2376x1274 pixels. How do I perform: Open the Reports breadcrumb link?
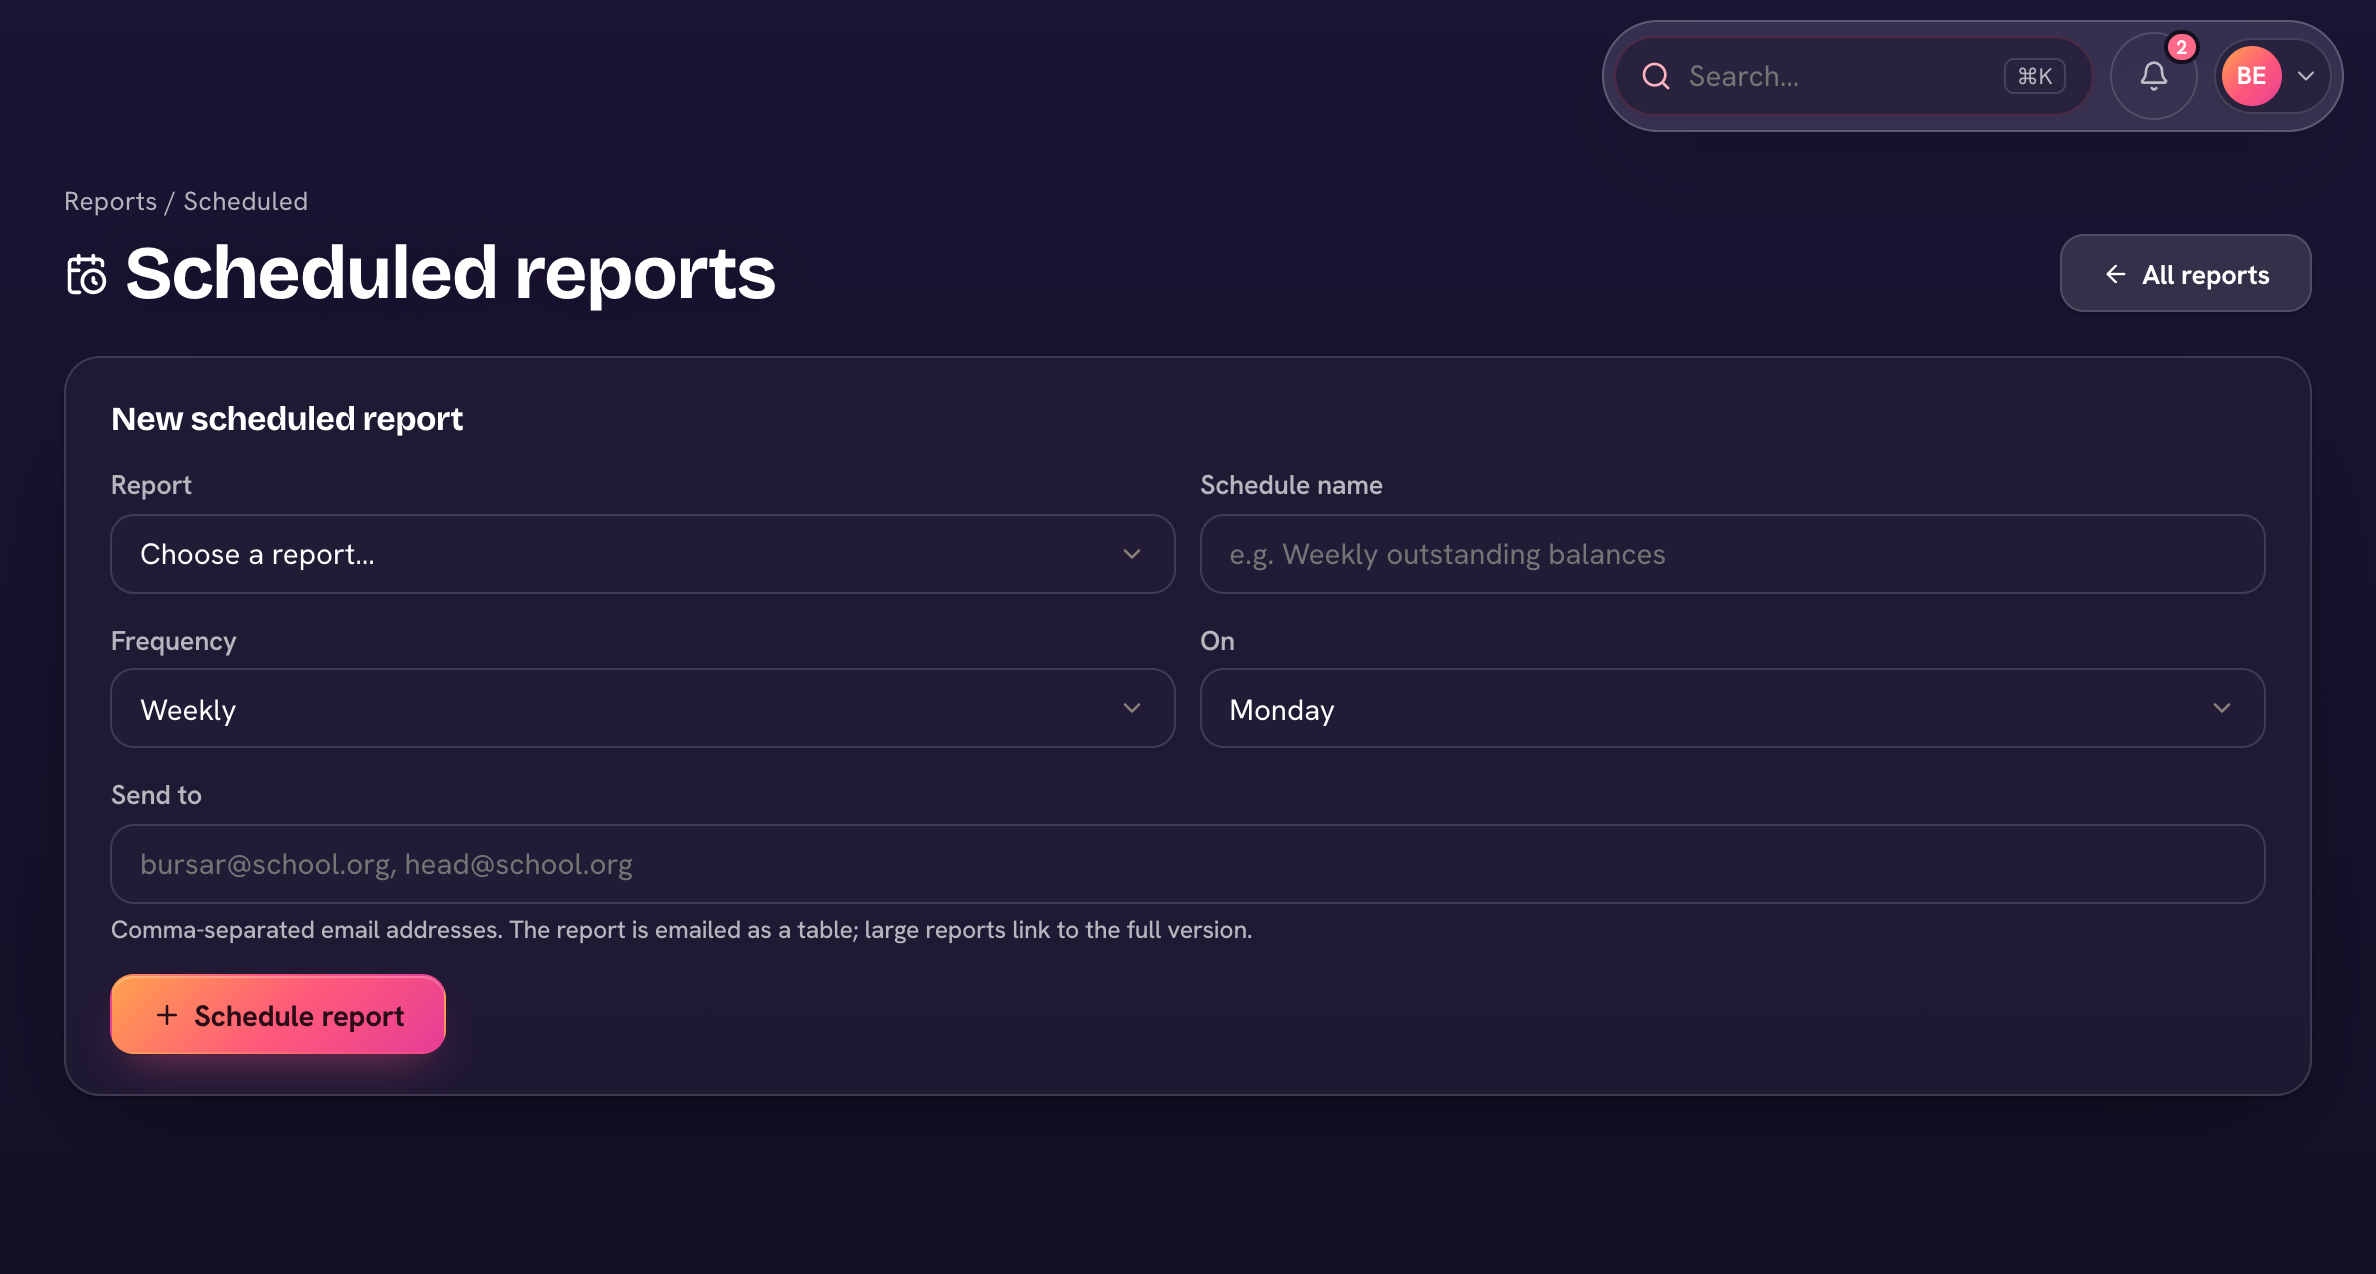click(110, 201)
